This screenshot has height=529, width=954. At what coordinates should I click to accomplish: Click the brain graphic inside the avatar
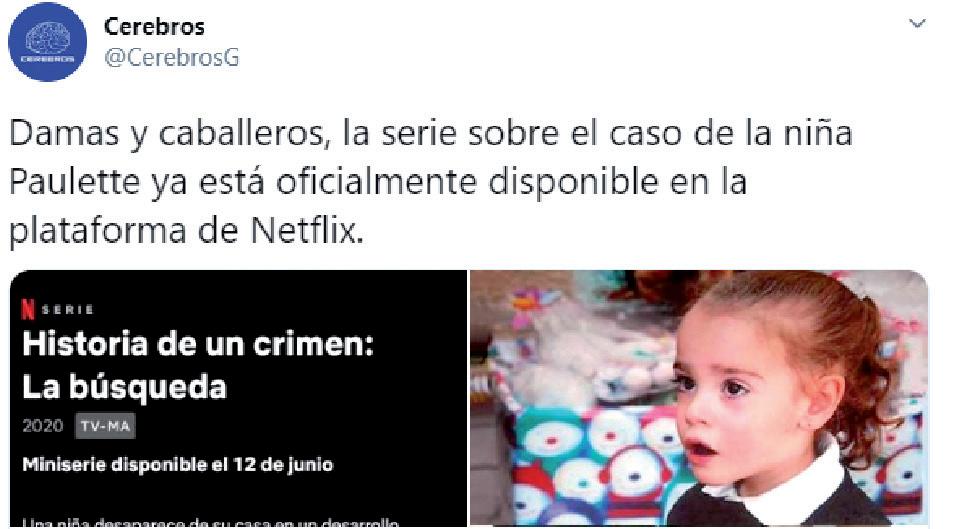coord(47,38)
